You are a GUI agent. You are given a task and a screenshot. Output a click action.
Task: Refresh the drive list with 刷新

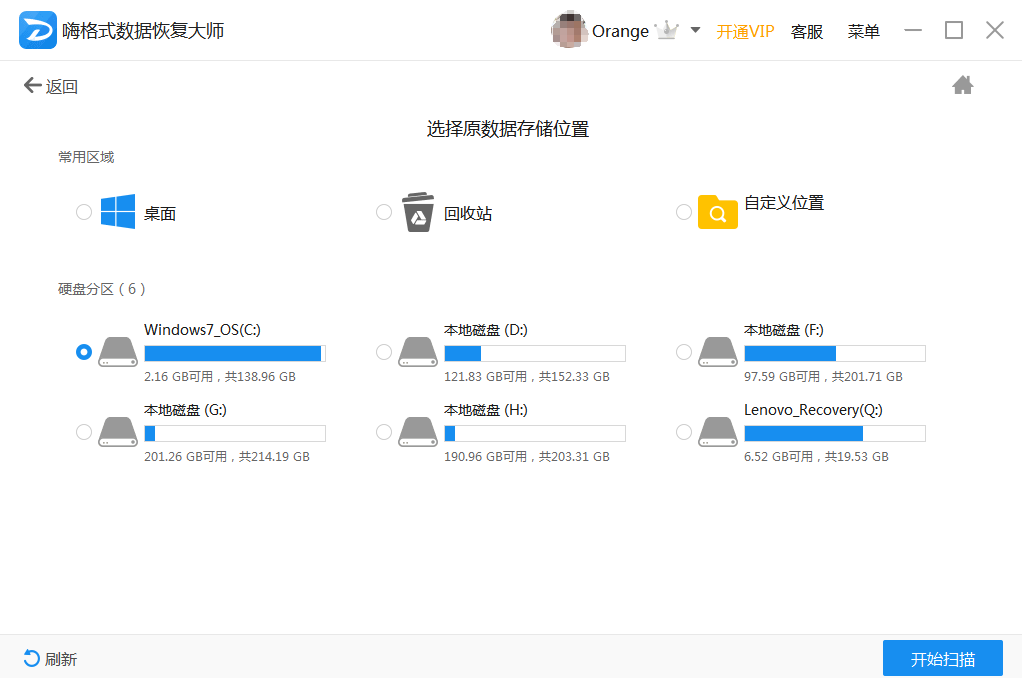50,659
